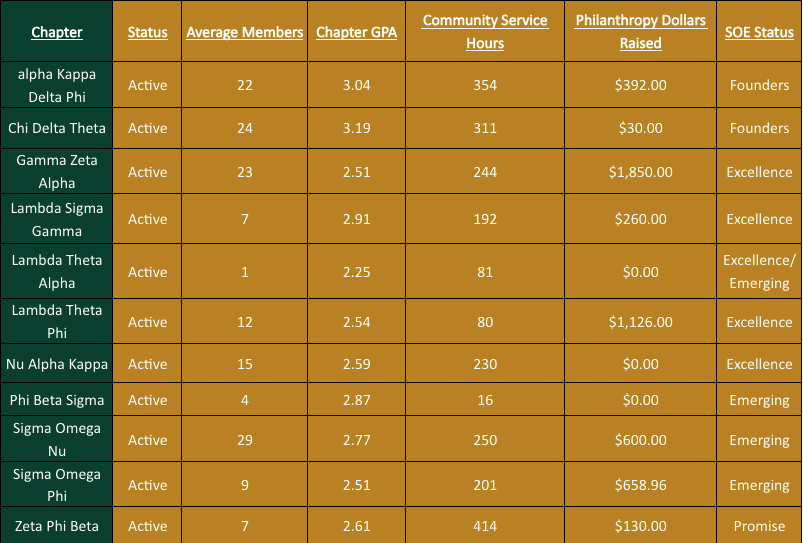The width and height of the screenshot is (803, 543).
Task: Click the Excellence/Emerging SOE status cell
Action: coord(759,272)
